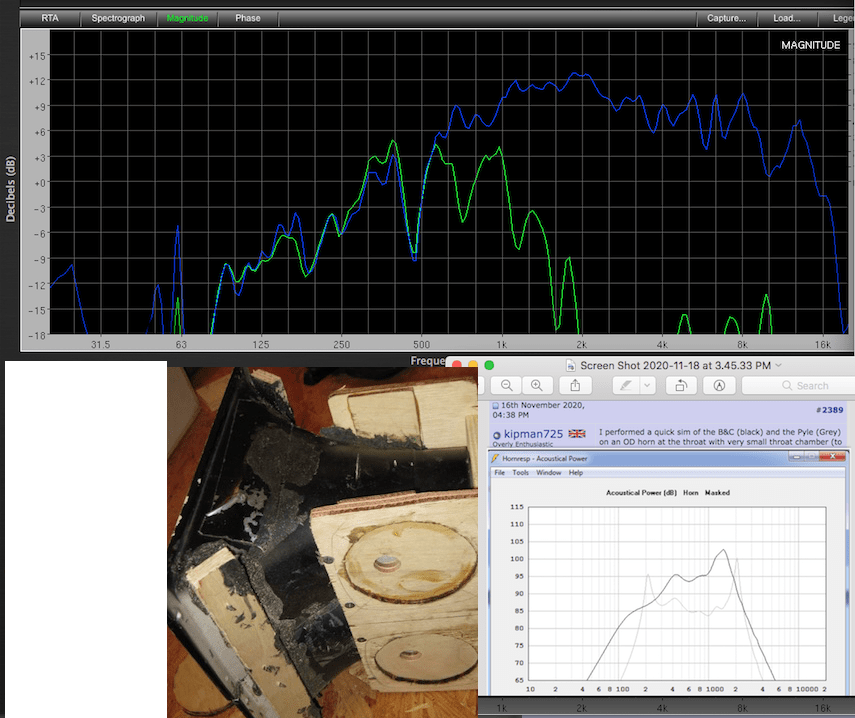
Task: Open the kipman725 user profile link
Action: tap(533, 434)
